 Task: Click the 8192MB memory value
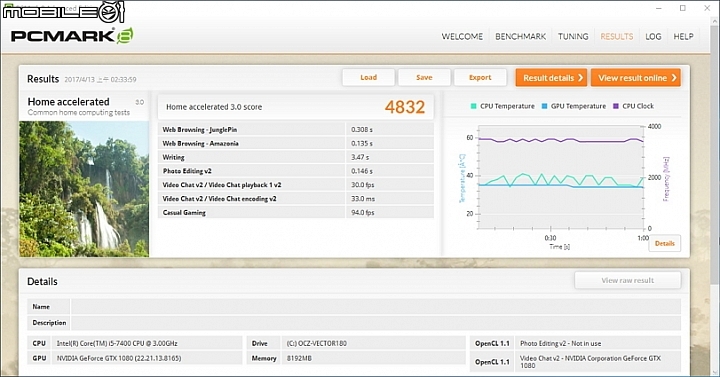pyautogui.click(x=299, y=358)
